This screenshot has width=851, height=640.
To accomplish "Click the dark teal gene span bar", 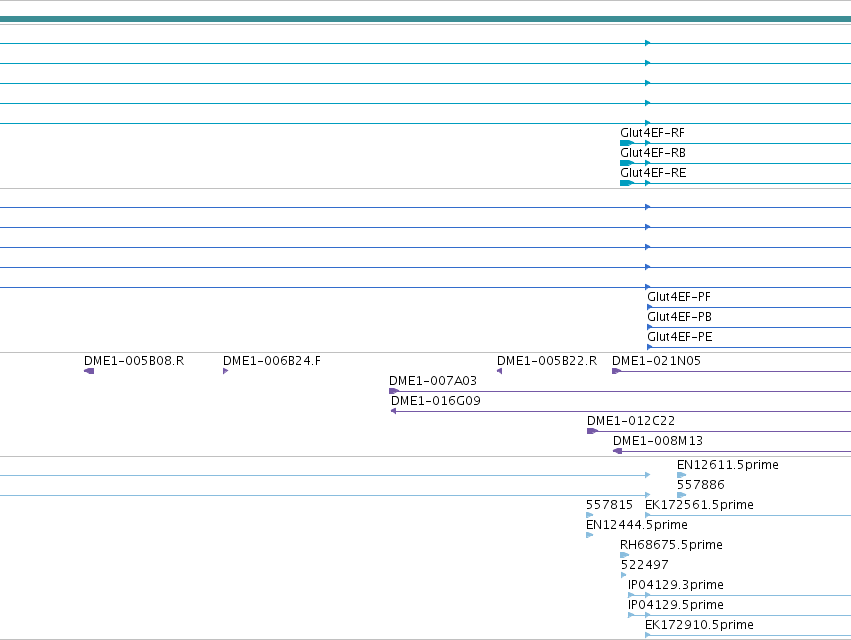I will click(426, 20).
